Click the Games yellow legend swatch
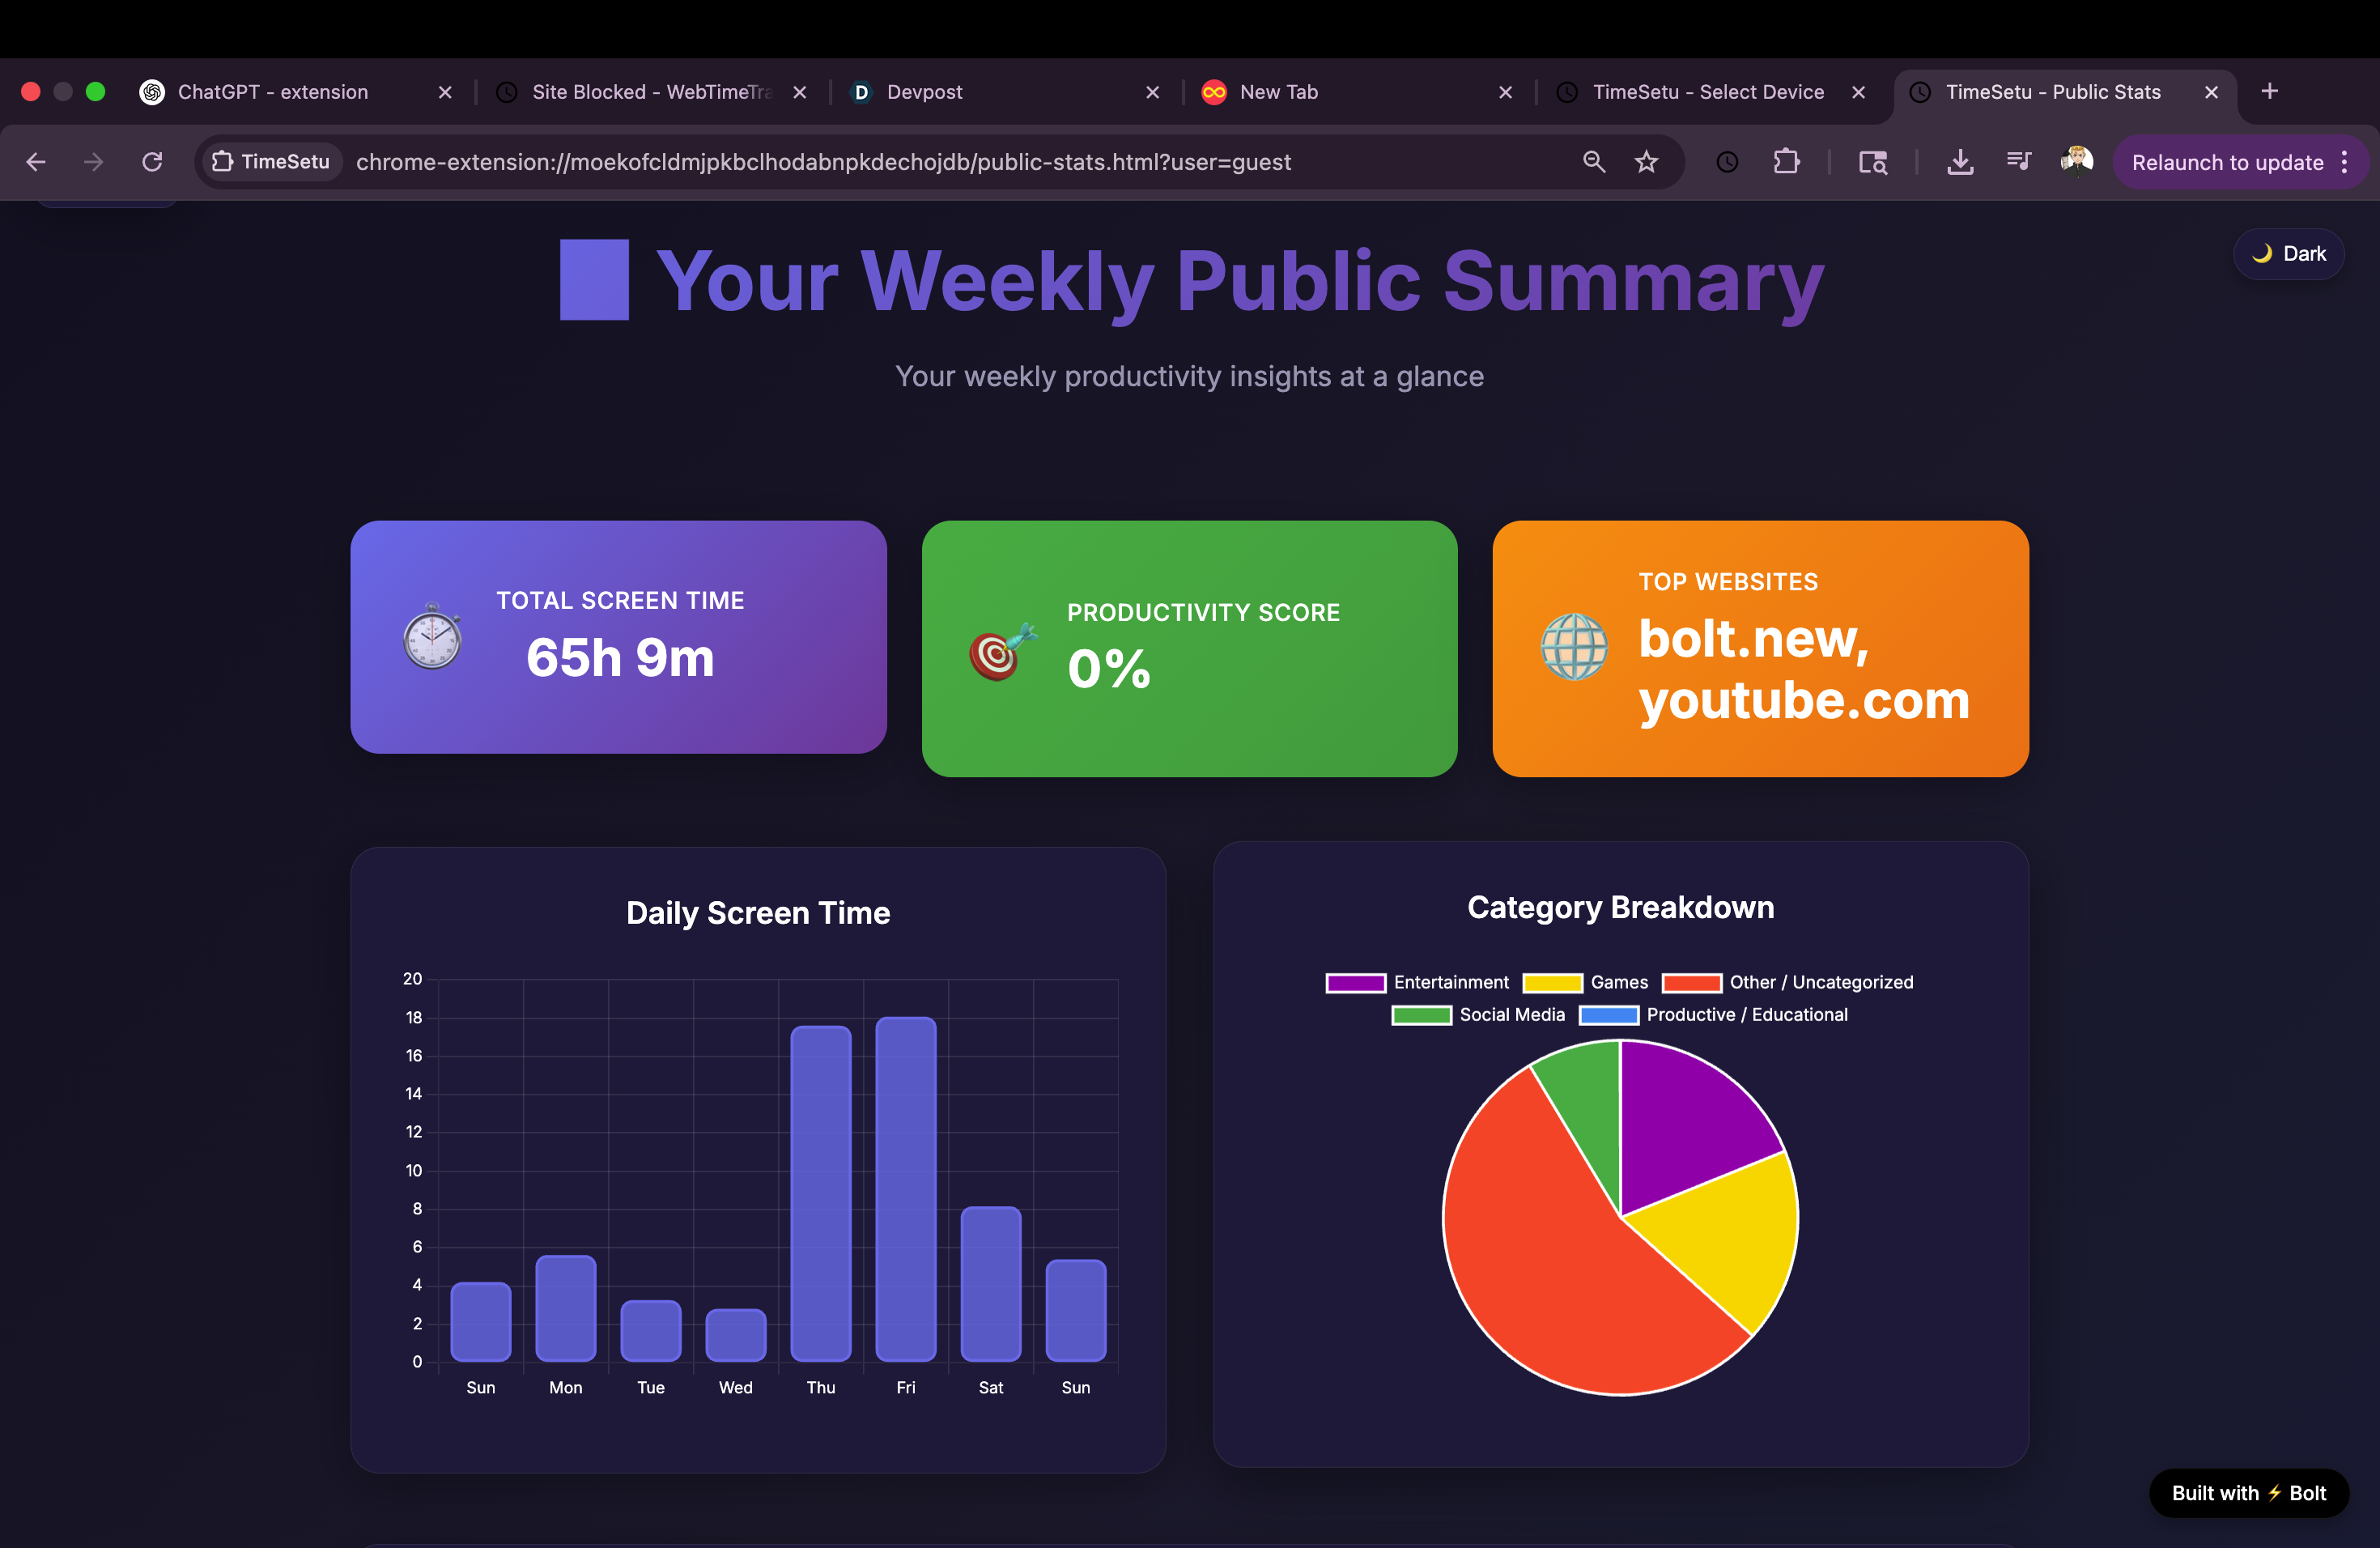2380x1548 pixels. [1552, 983]
